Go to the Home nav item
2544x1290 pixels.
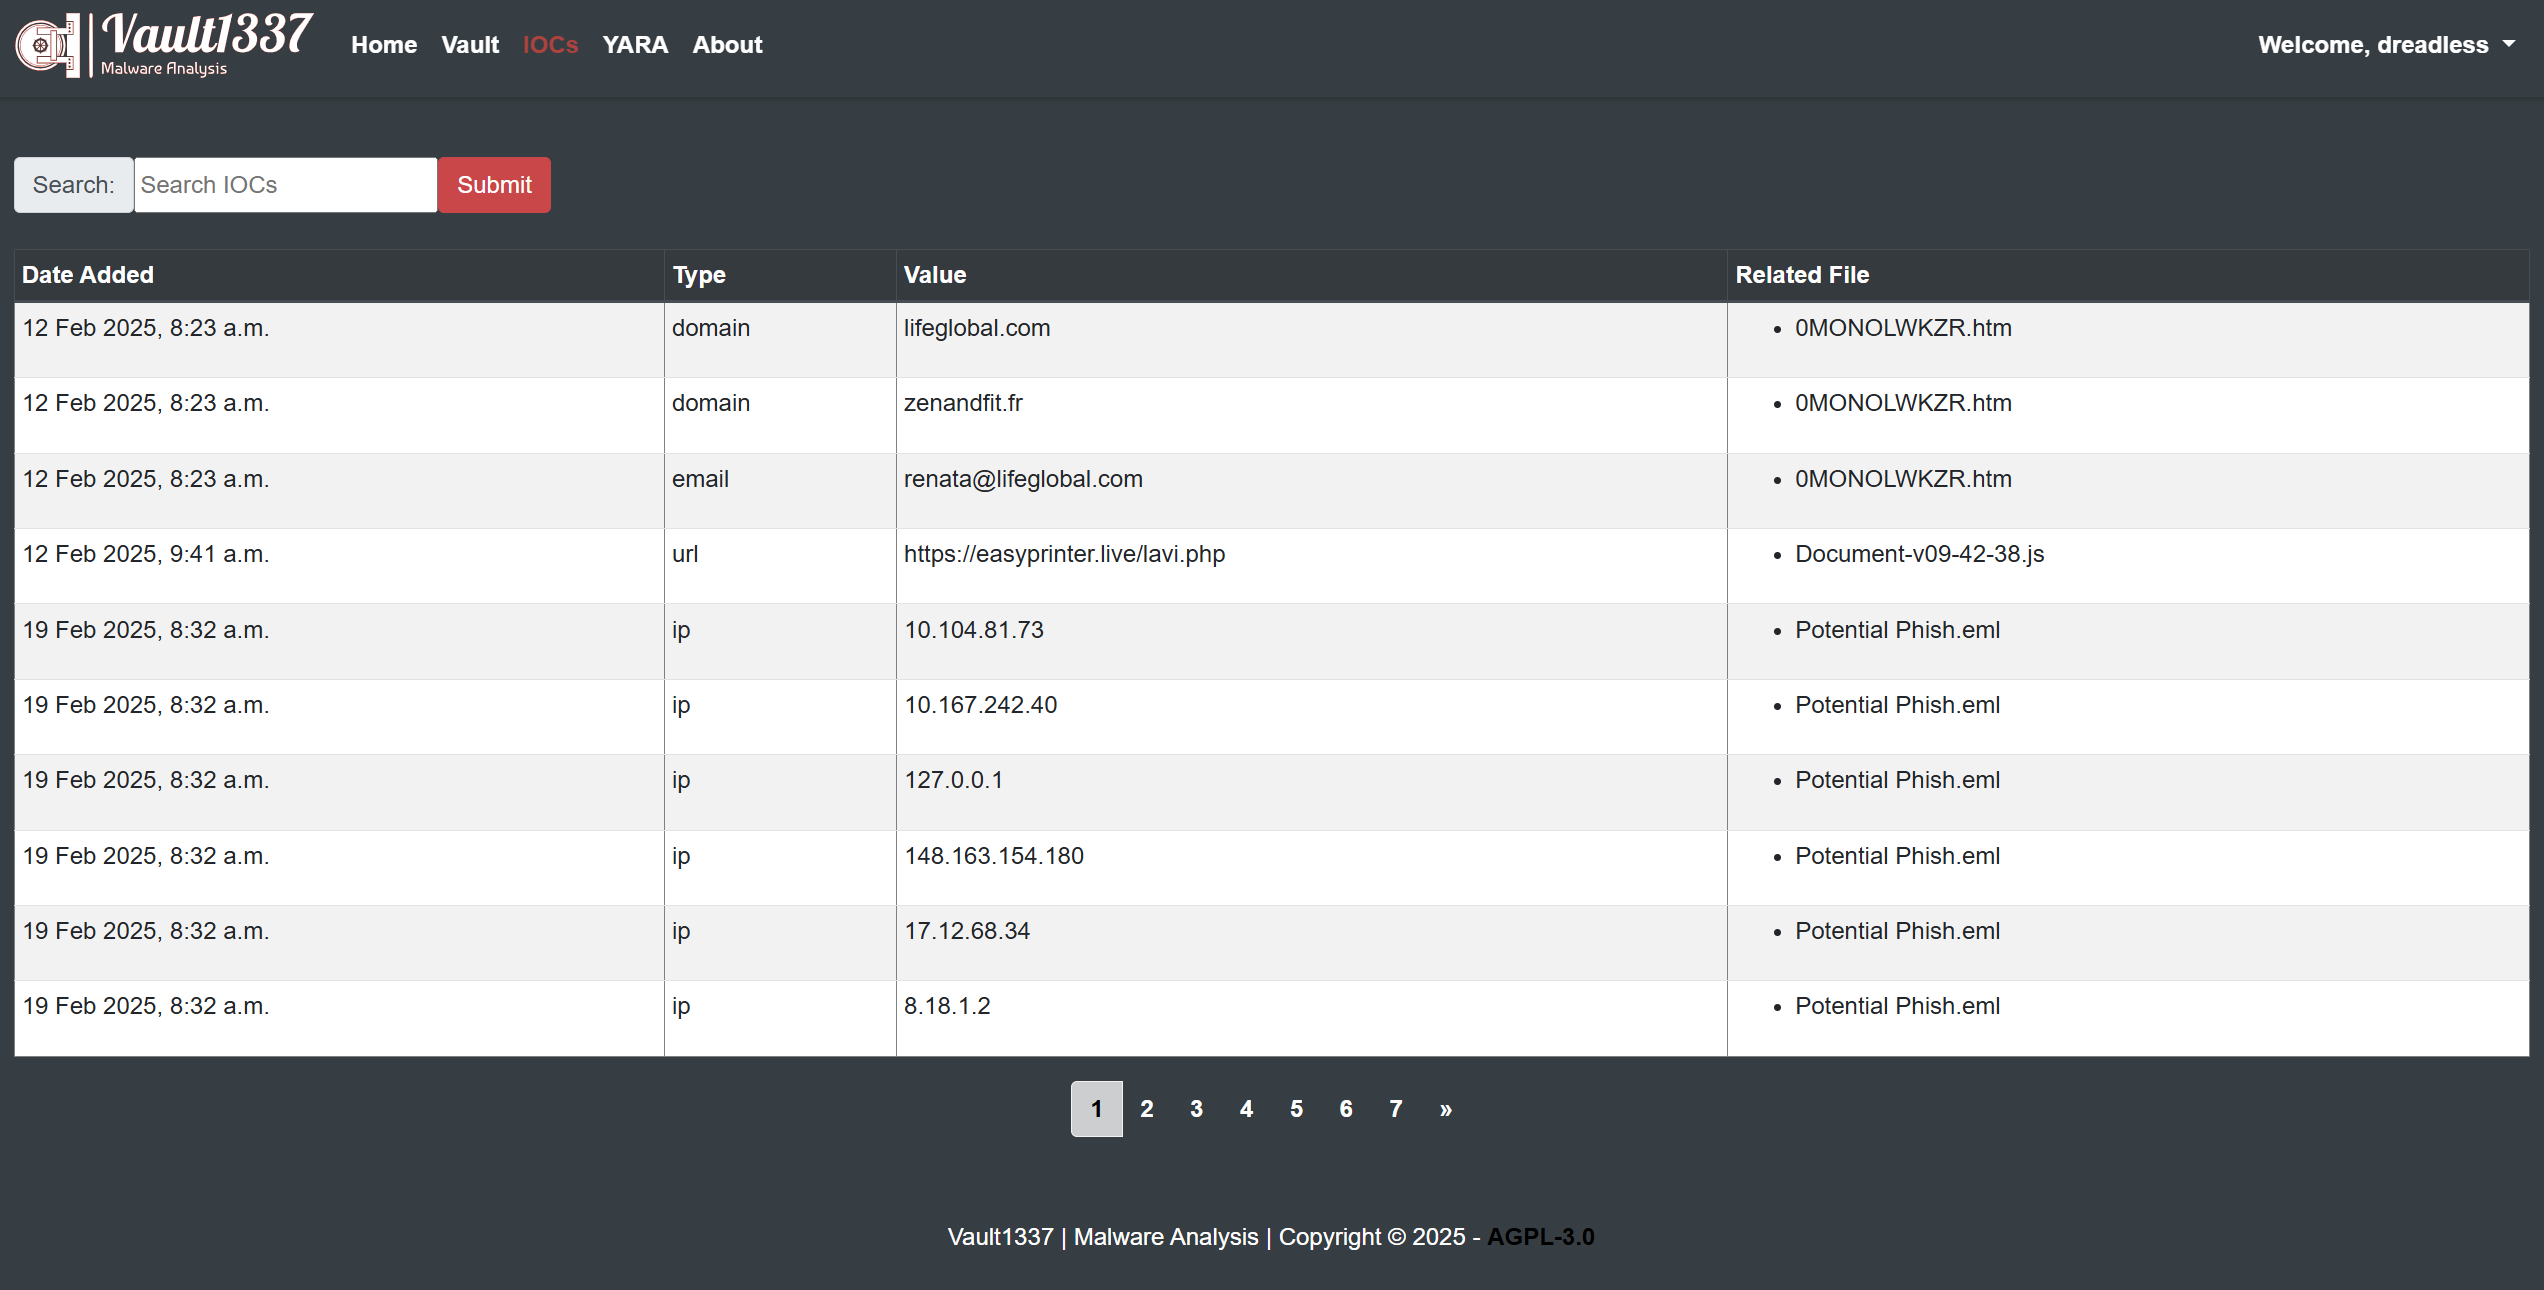[383, 45]
